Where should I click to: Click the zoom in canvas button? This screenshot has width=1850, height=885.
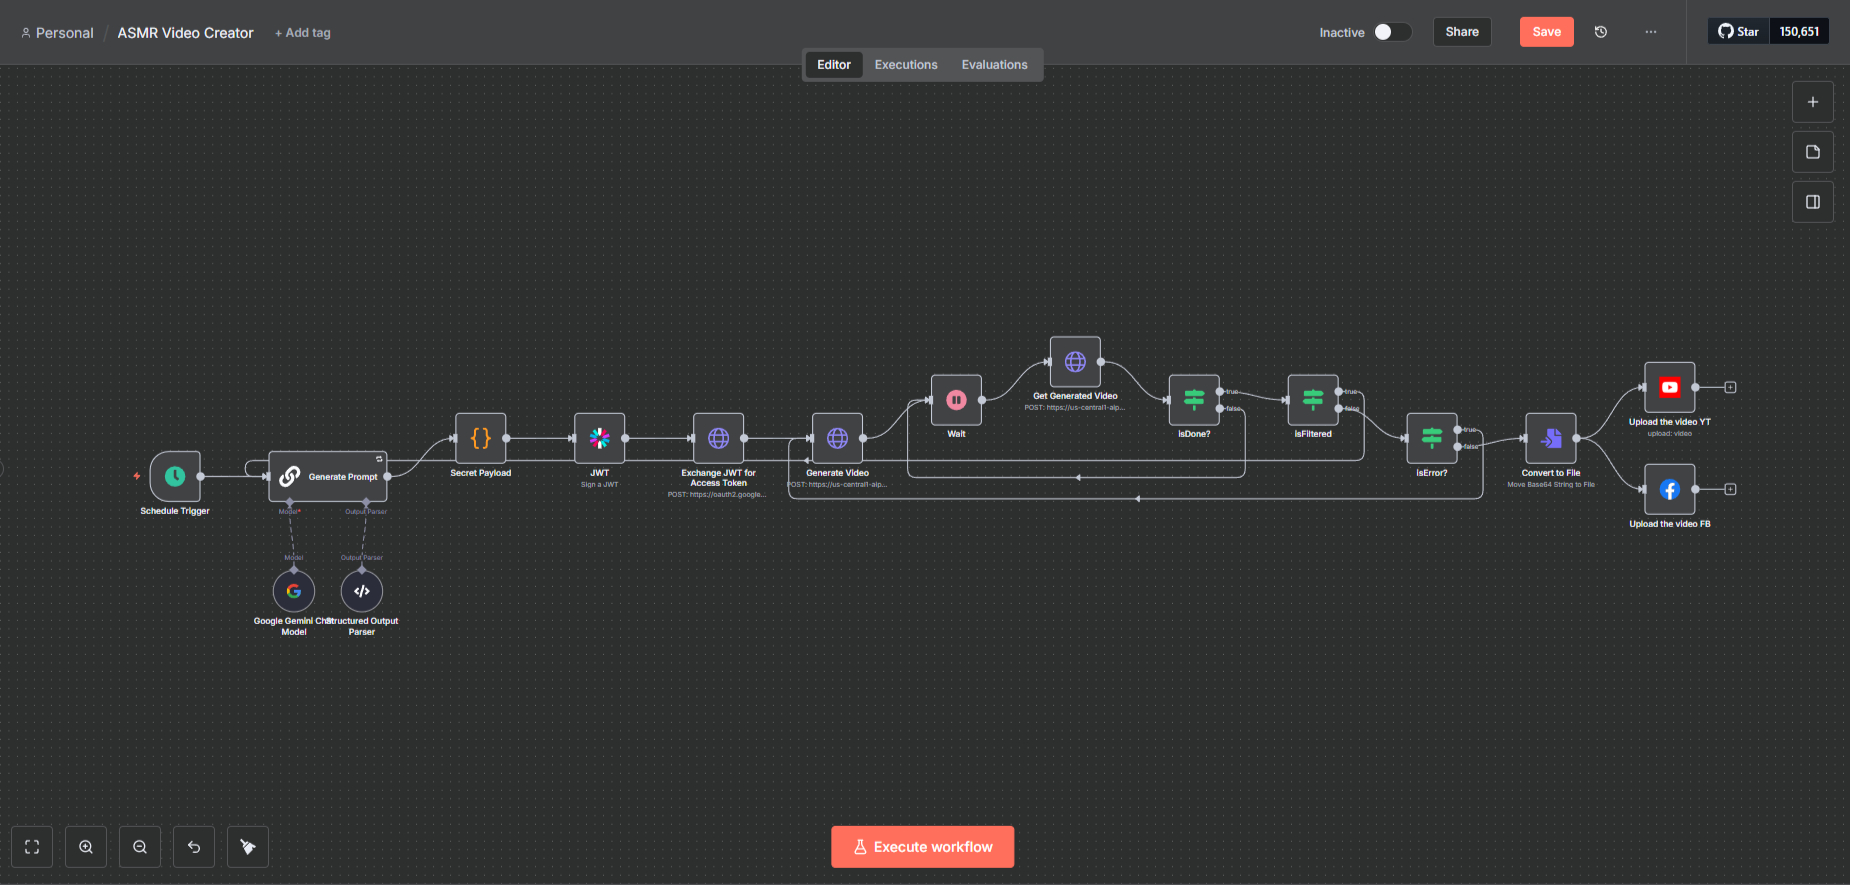coord(86,847)
